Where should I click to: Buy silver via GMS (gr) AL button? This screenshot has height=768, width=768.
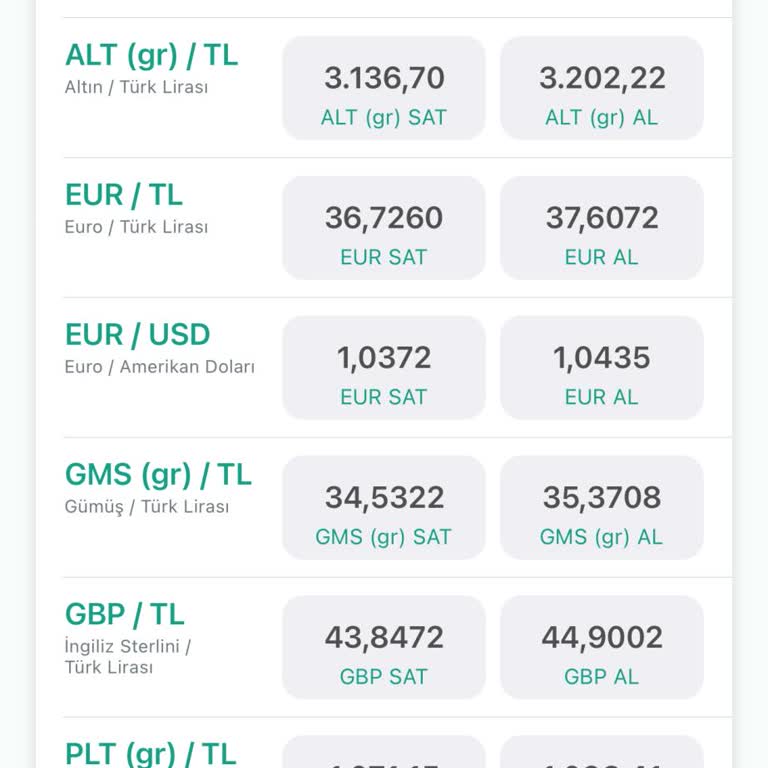click(601, 508)
